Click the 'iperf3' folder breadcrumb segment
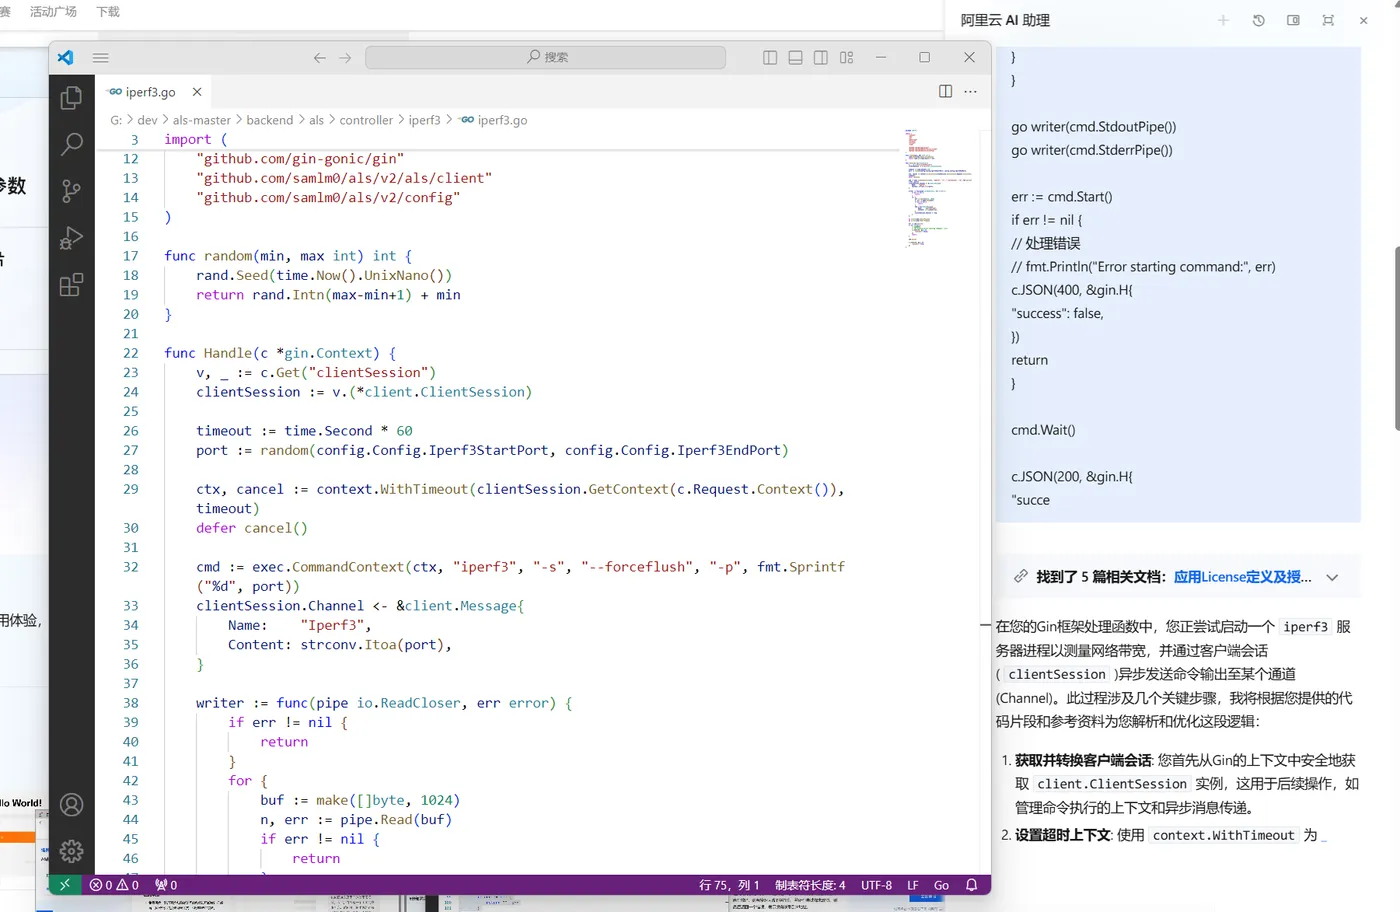The height and width of the screenshot is (912, 1400). click(424, 120)
